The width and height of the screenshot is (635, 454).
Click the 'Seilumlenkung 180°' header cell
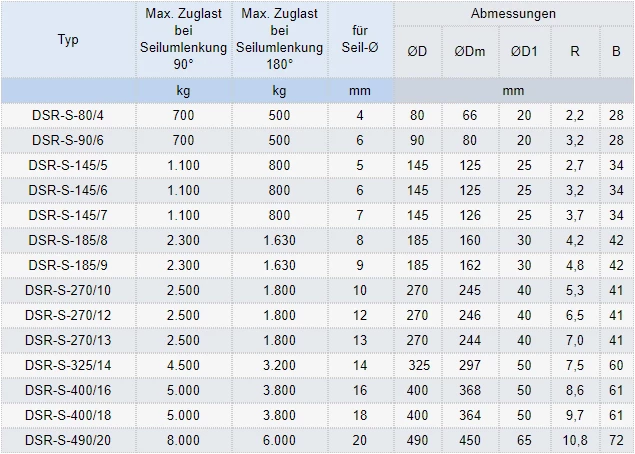pos(280,40)
